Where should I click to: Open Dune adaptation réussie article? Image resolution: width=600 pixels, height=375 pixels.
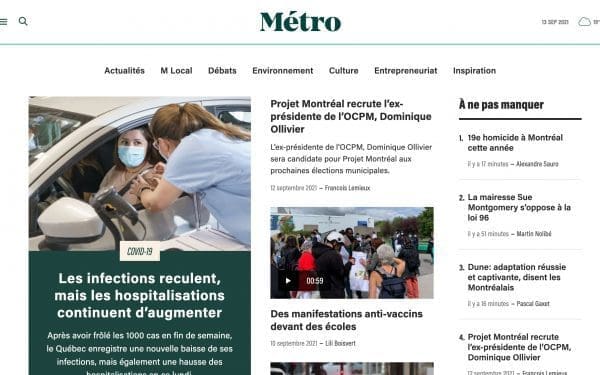pos(517,277)
